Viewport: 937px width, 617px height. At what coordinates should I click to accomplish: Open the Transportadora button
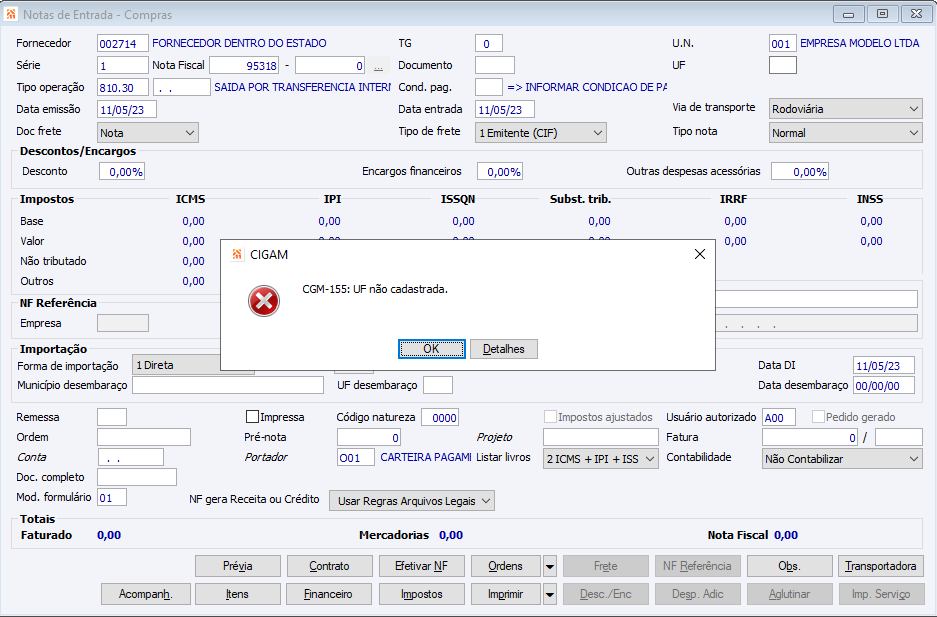[x=881, y=566]
